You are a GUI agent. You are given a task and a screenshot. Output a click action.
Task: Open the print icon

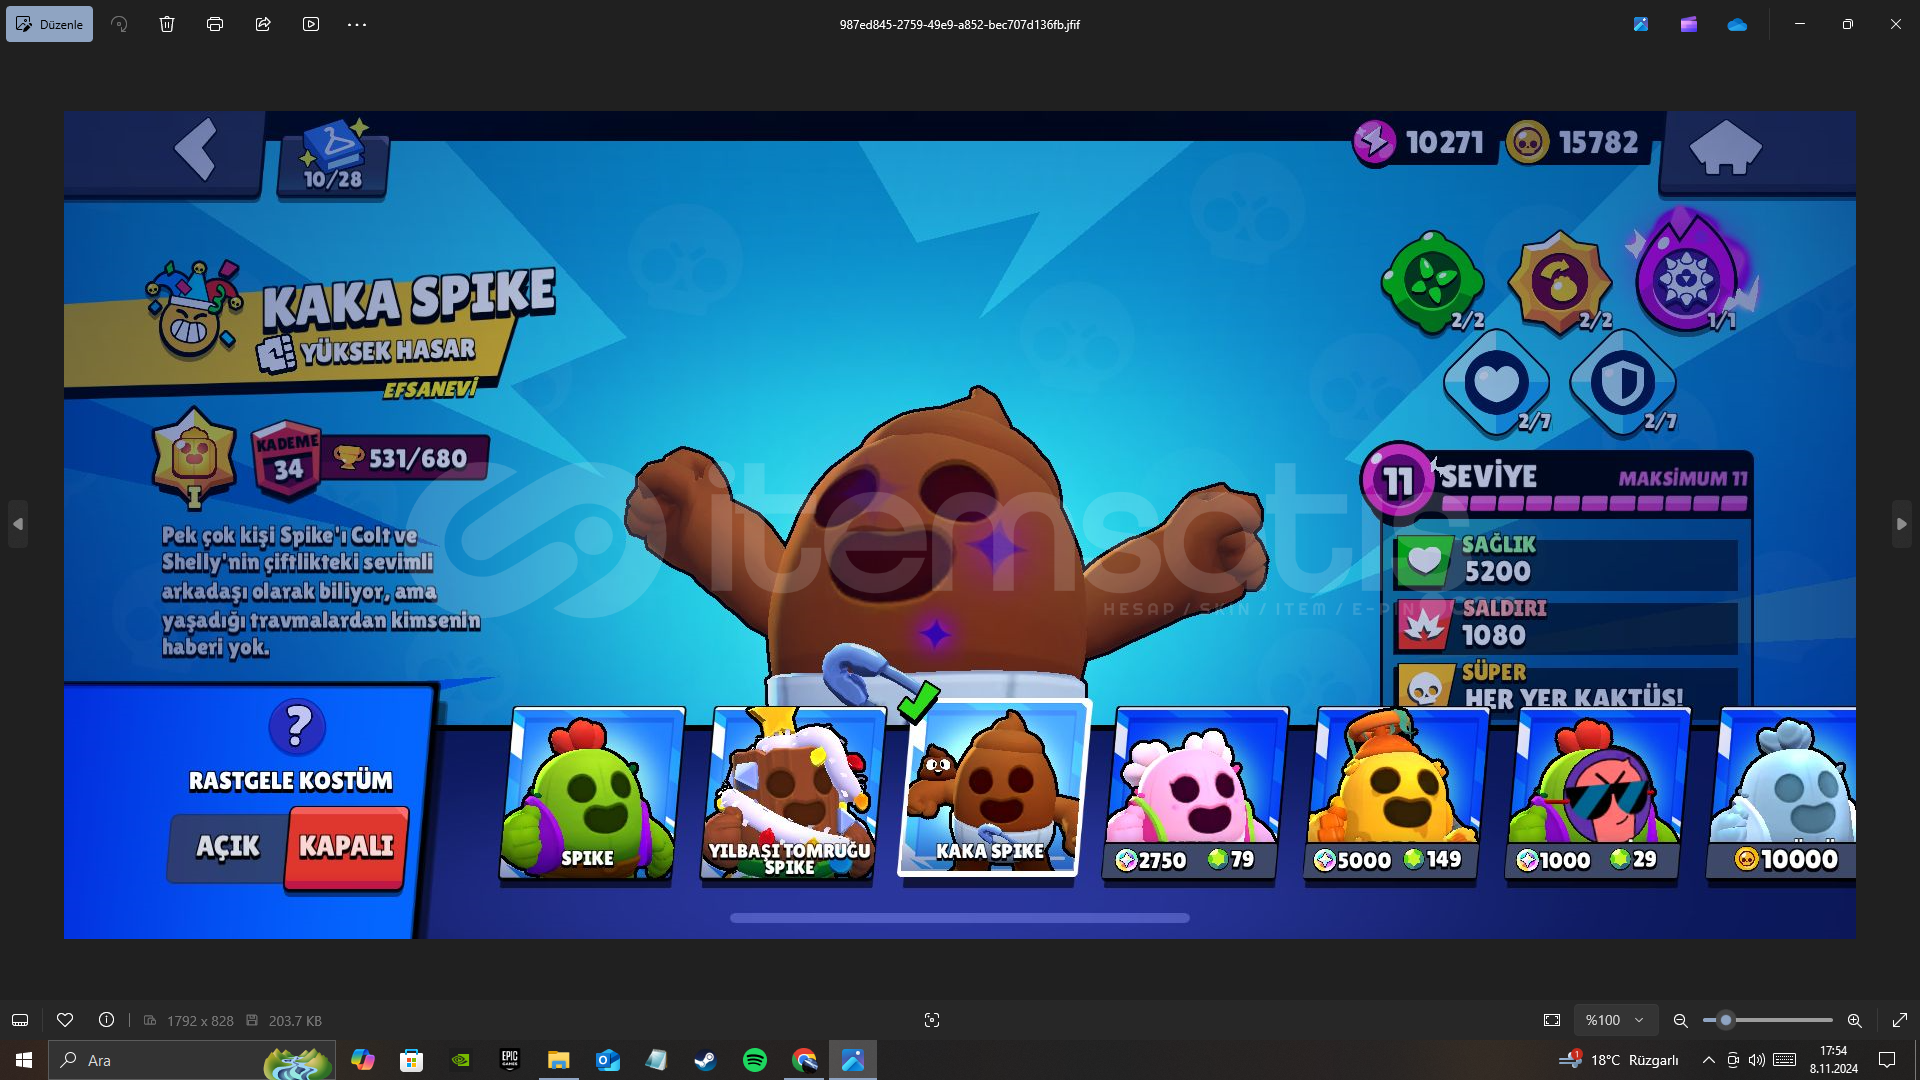click(215, 24)
